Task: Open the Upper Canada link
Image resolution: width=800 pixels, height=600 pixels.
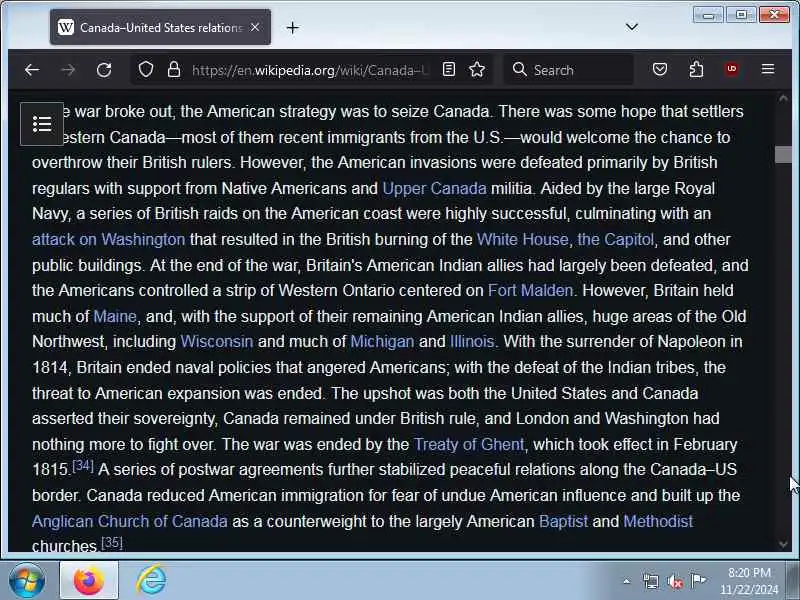Action: coord(434,188)
